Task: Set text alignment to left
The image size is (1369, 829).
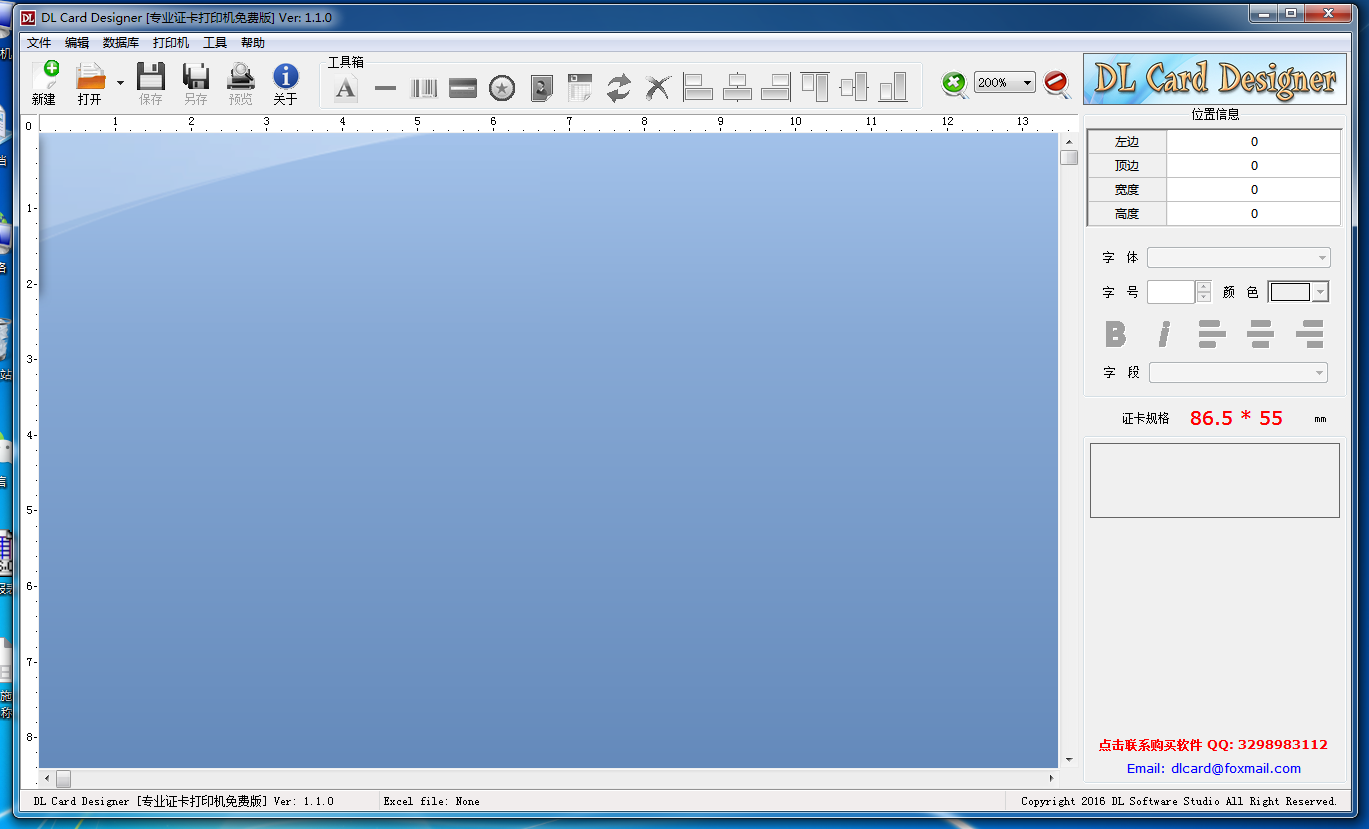Action: pos(1212,334)
